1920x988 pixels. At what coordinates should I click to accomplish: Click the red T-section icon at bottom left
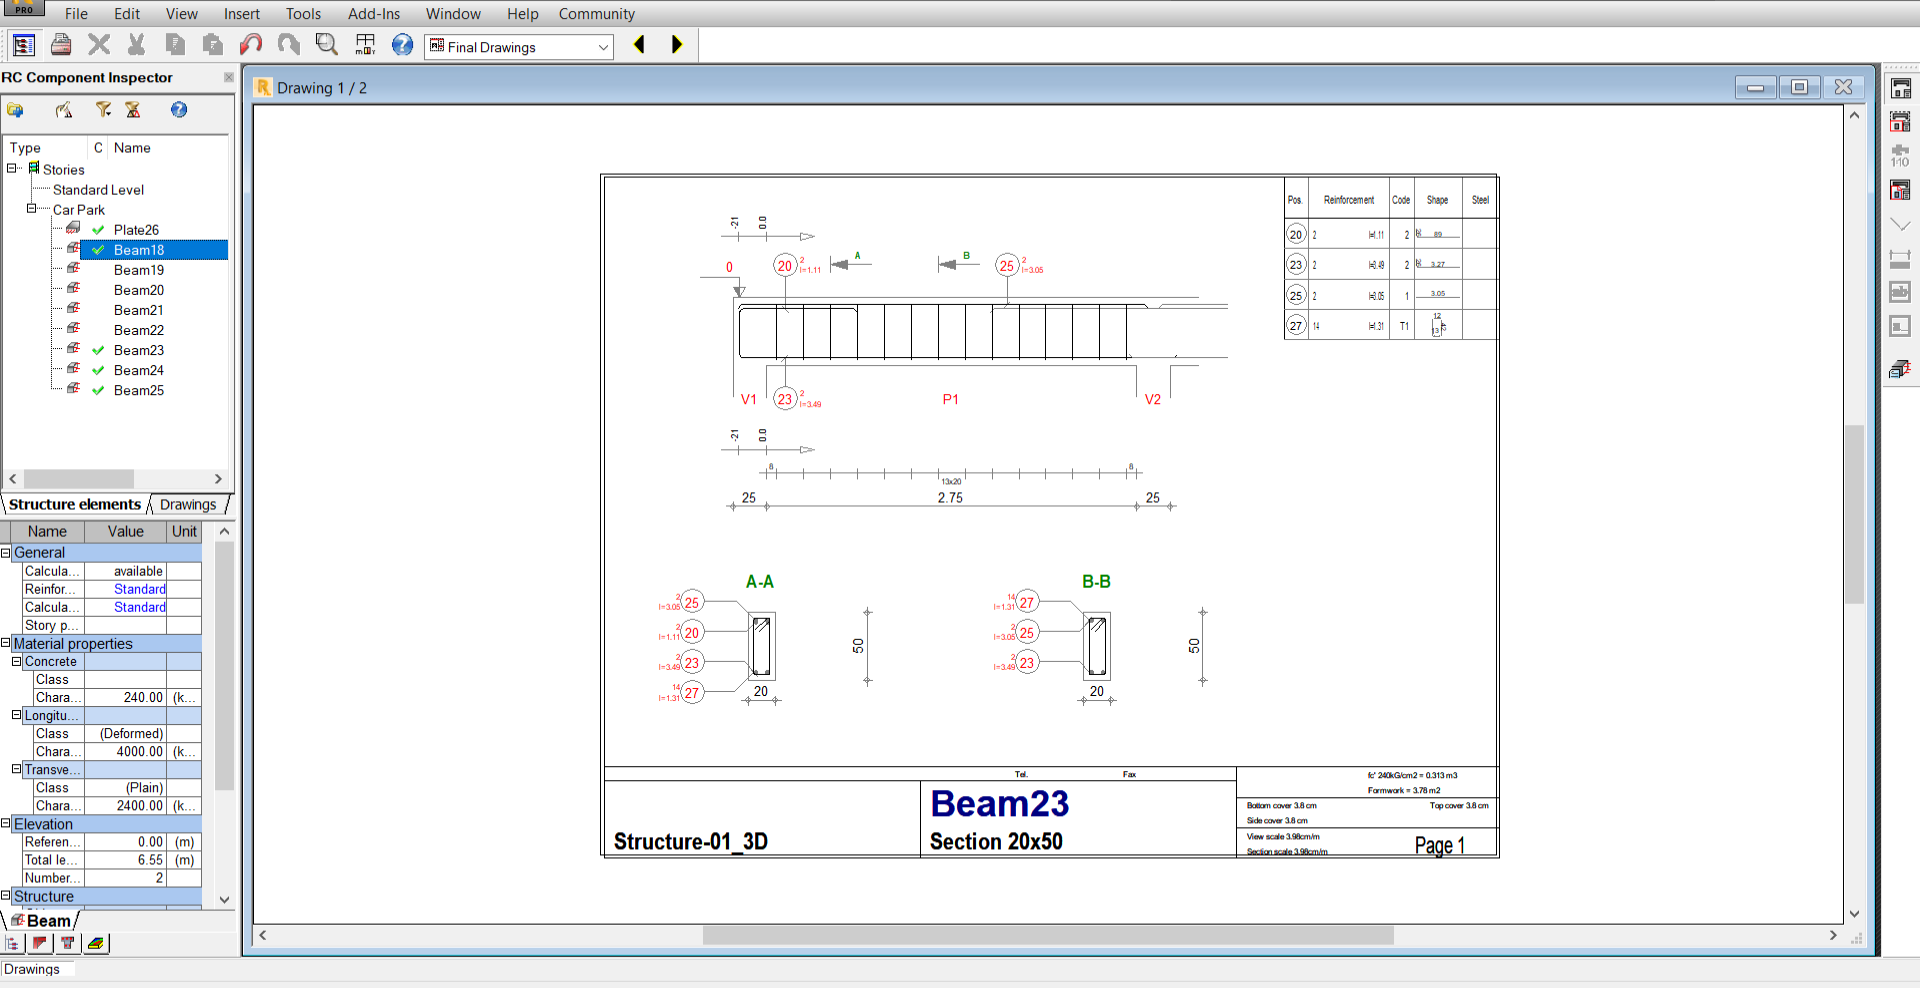click(x=68, y=943)
